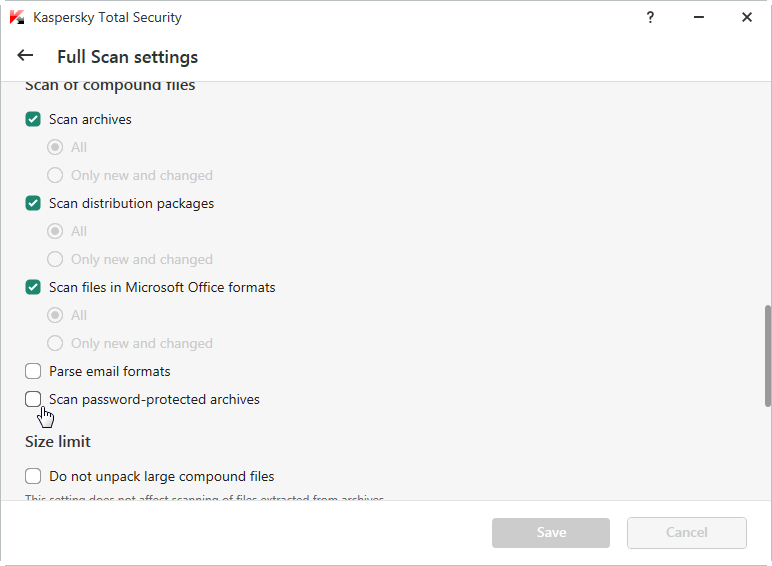Check Scan password-protected archives

coord(33,399)
